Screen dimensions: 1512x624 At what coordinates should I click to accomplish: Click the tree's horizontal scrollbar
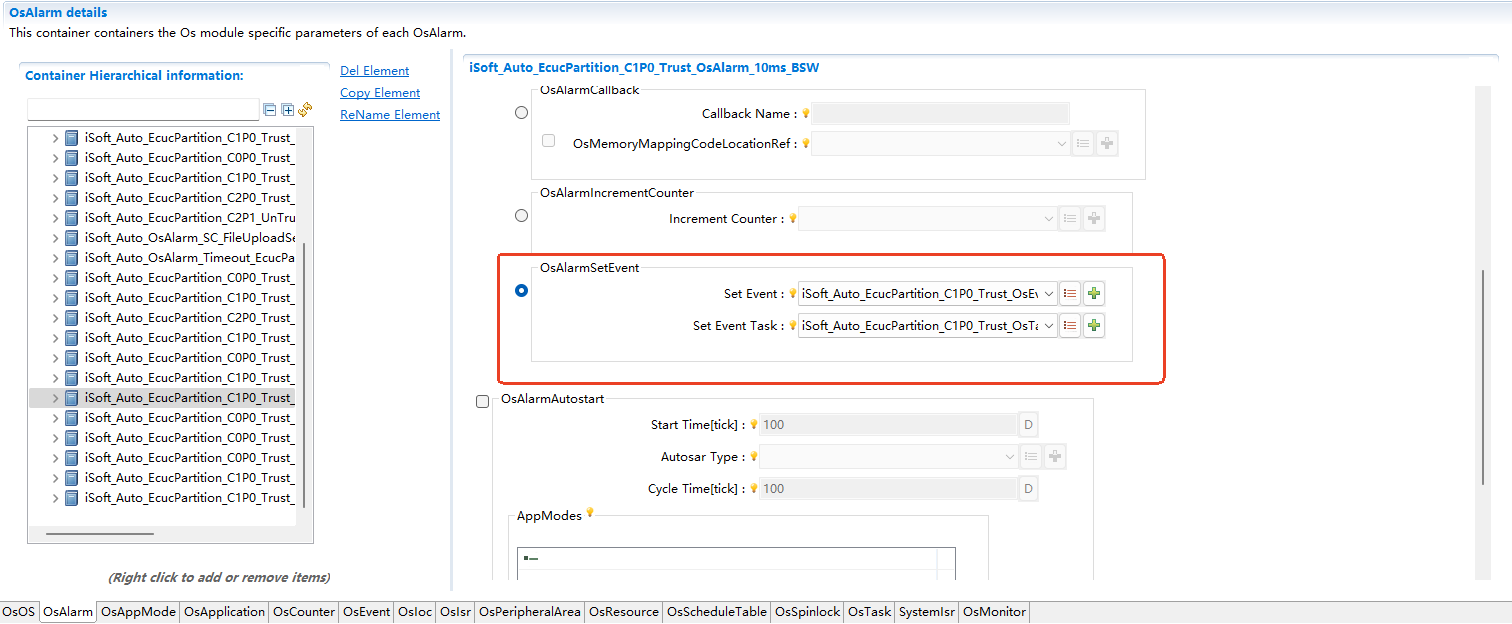click(100, 534)
